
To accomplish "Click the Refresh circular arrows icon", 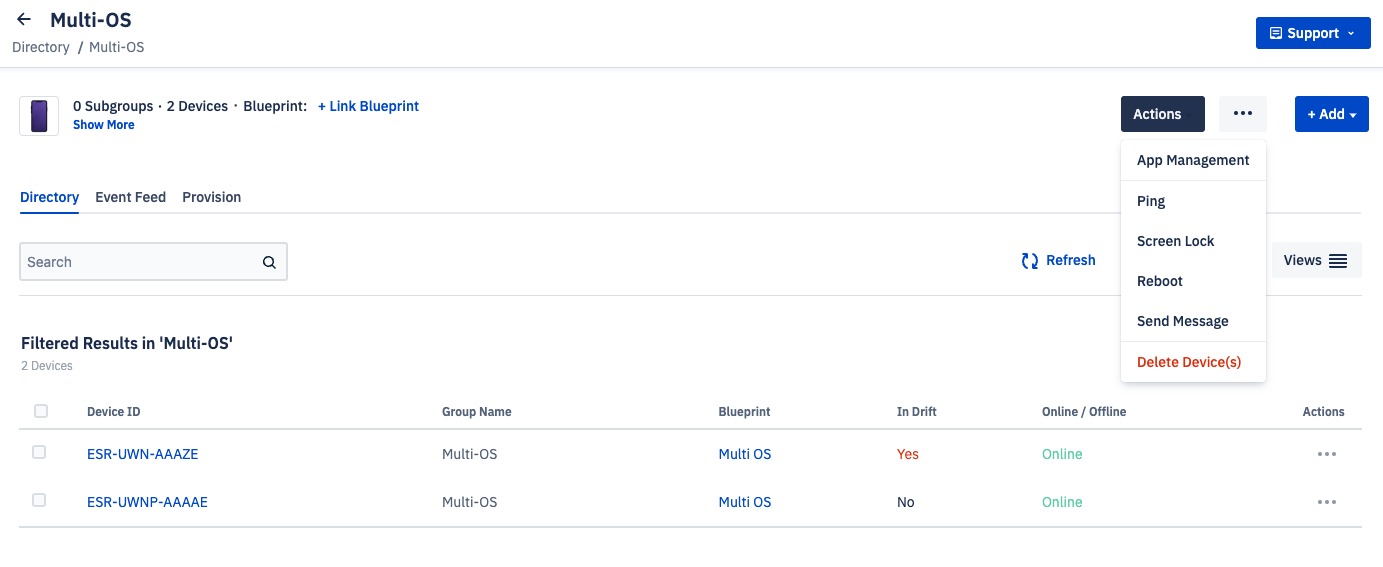I will coord(1030,261).
